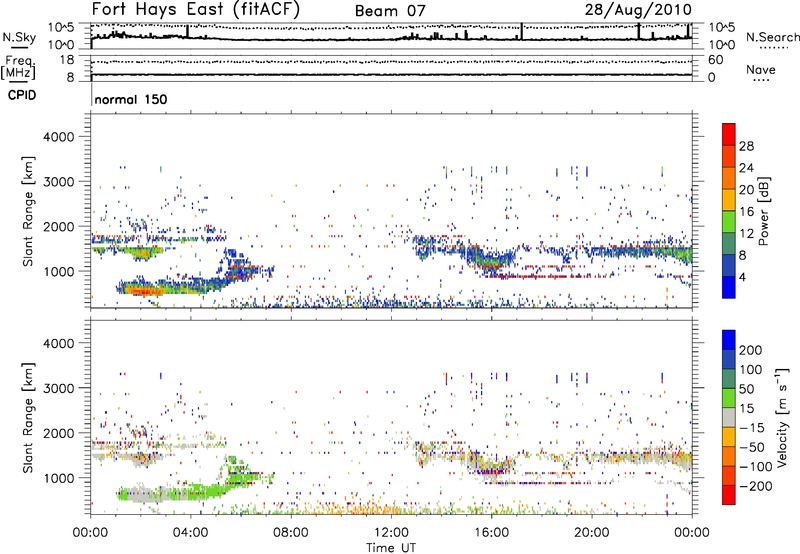This screenshot has height=554, width=800.
Task: Click the "08:00" time axis label
Action: 291,533
